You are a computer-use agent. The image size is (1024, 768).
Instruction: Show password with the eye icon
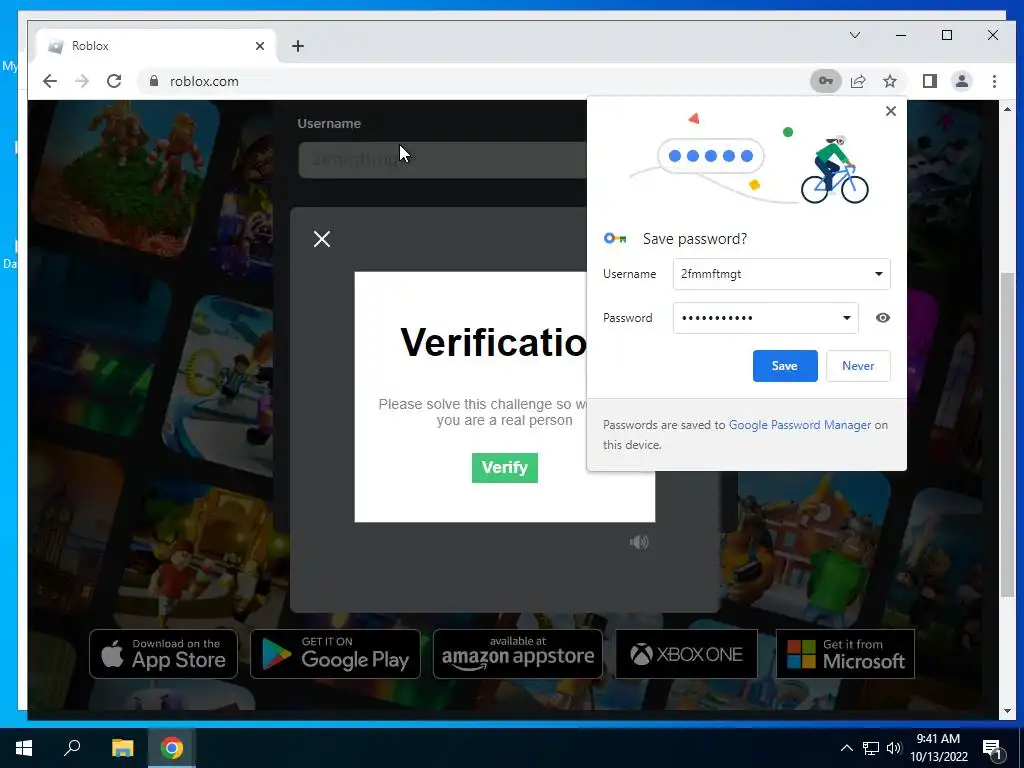pyautogui.click(x=883, y=318)
